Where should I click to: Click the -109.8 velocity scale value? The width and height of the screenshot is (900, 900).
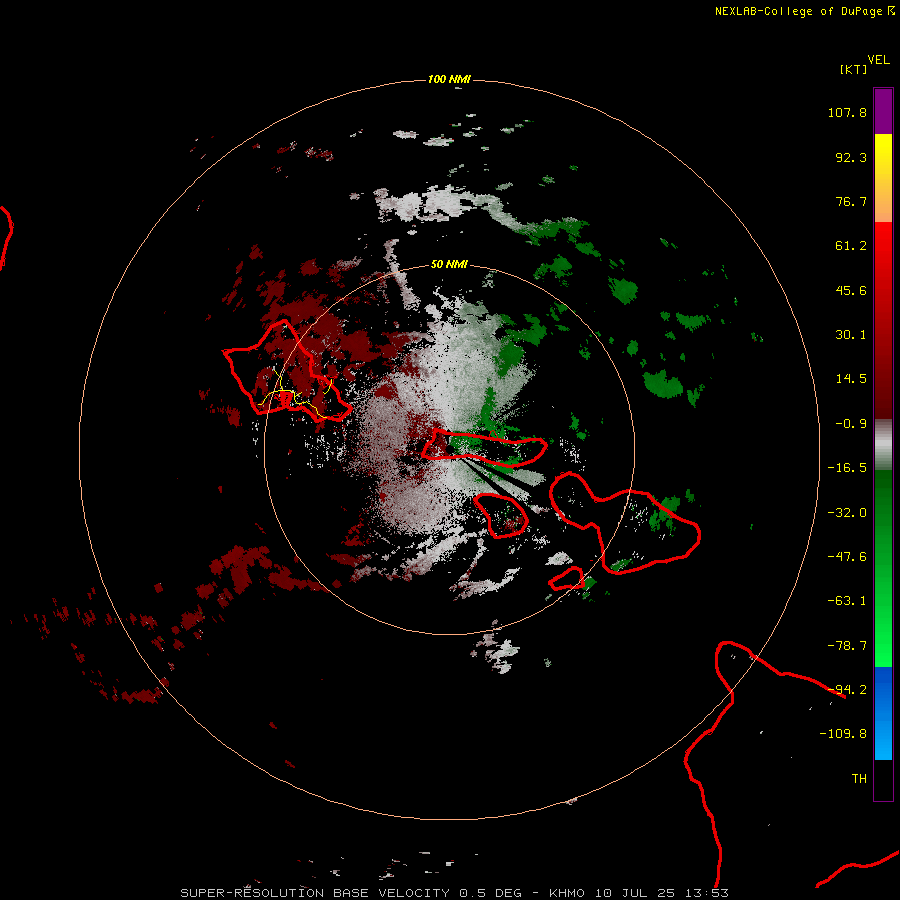[843, 734]
